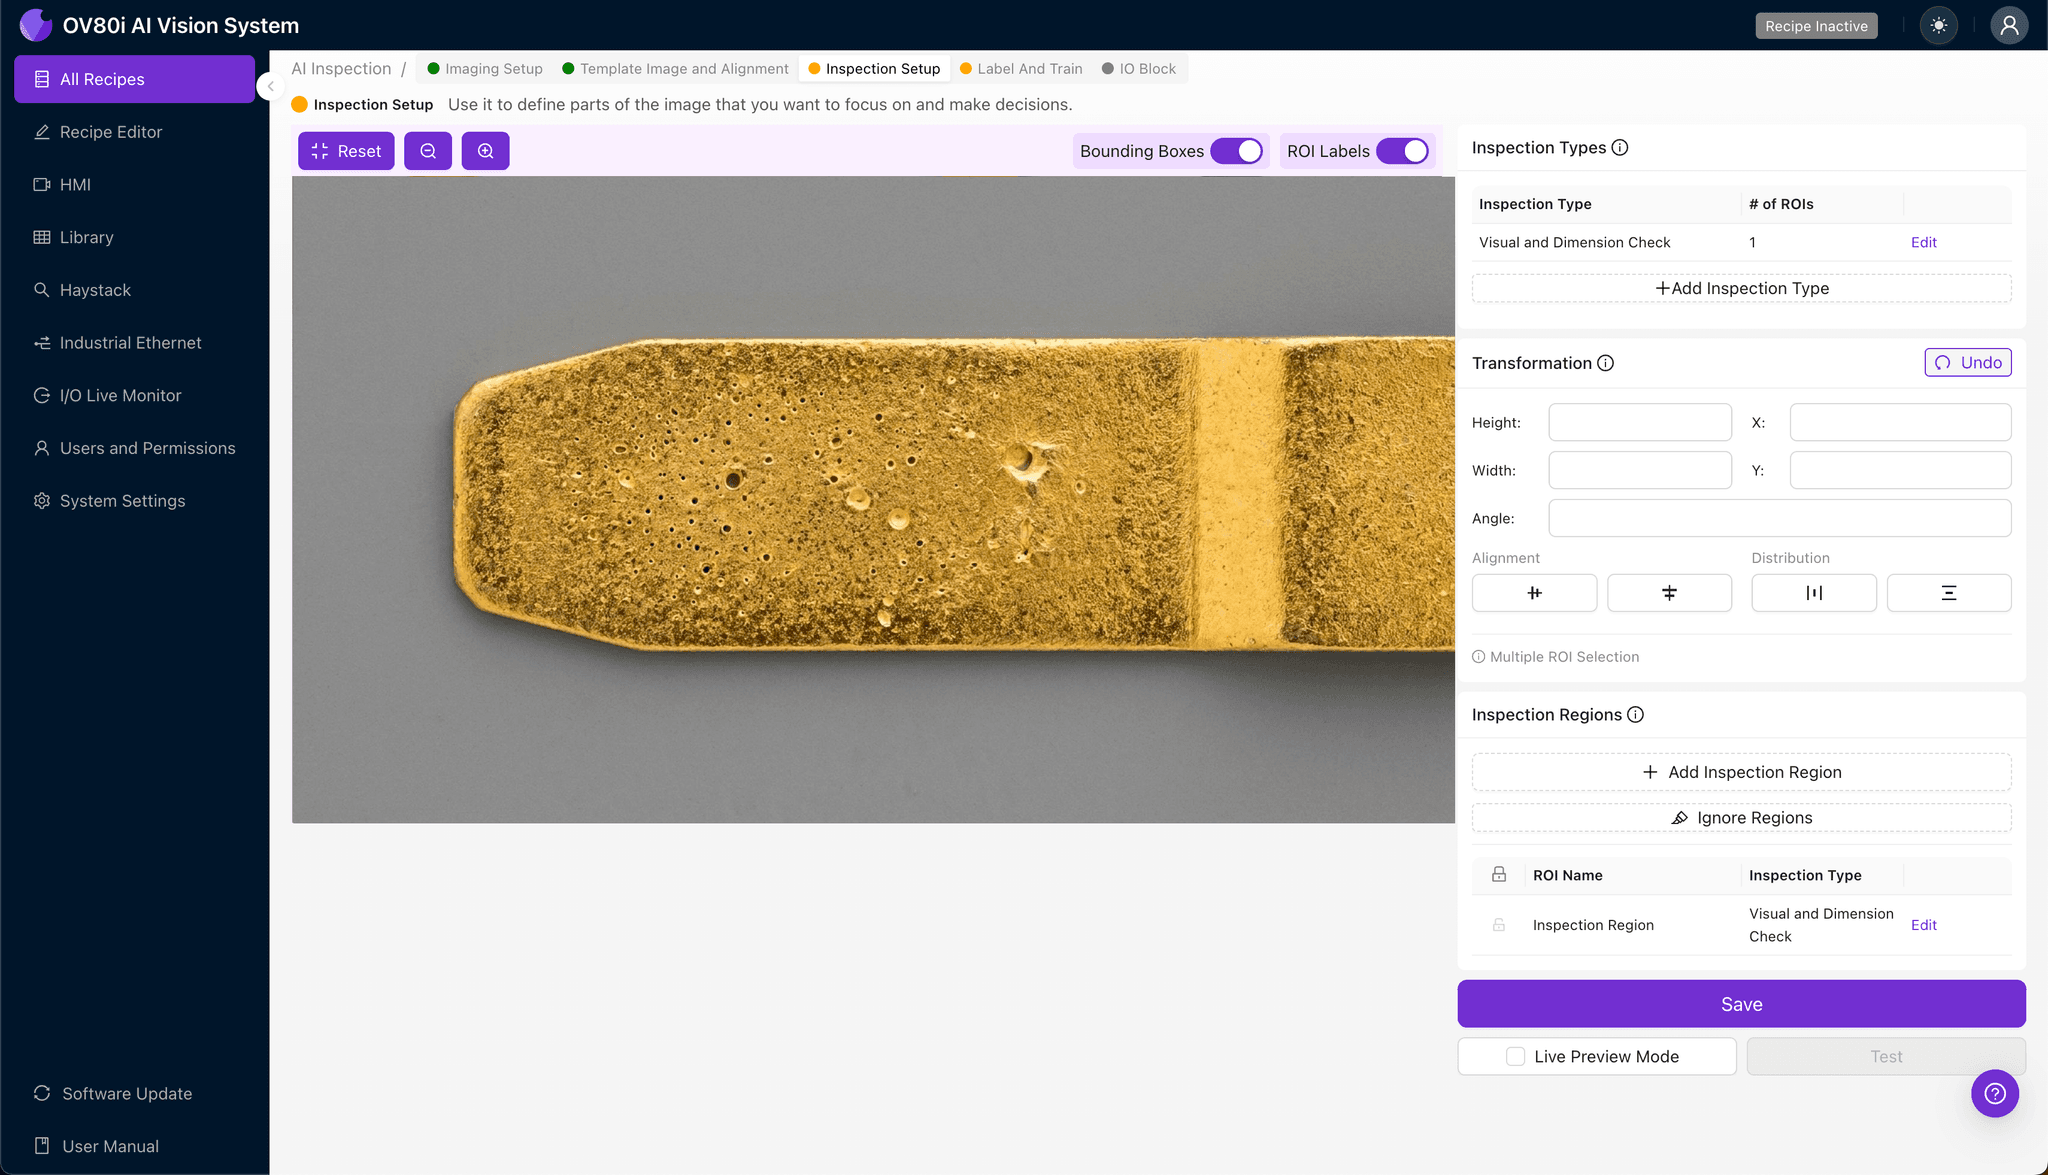Click the 'Inspection Region' ROI name cell
This screenshot has height=1175, width=2048.
pos(1593,926)
